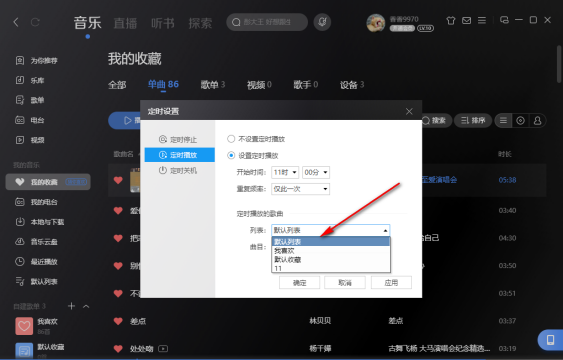The height and width of the screenshot is (360, 563).
Task: Choose 默认收藏 in dropdown list
Action: 331,260
